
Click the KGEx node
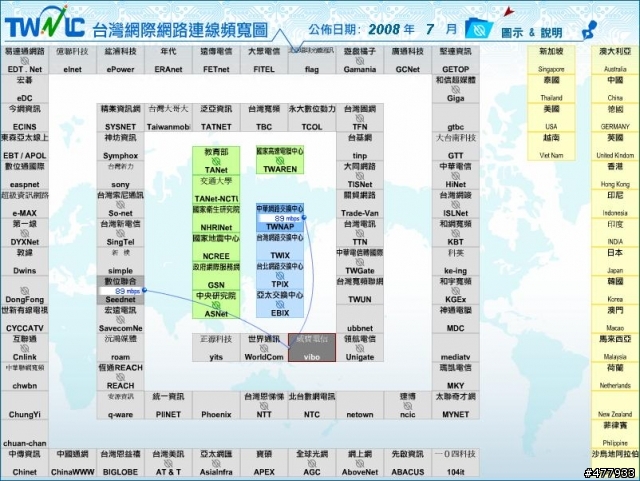point(456,290)
